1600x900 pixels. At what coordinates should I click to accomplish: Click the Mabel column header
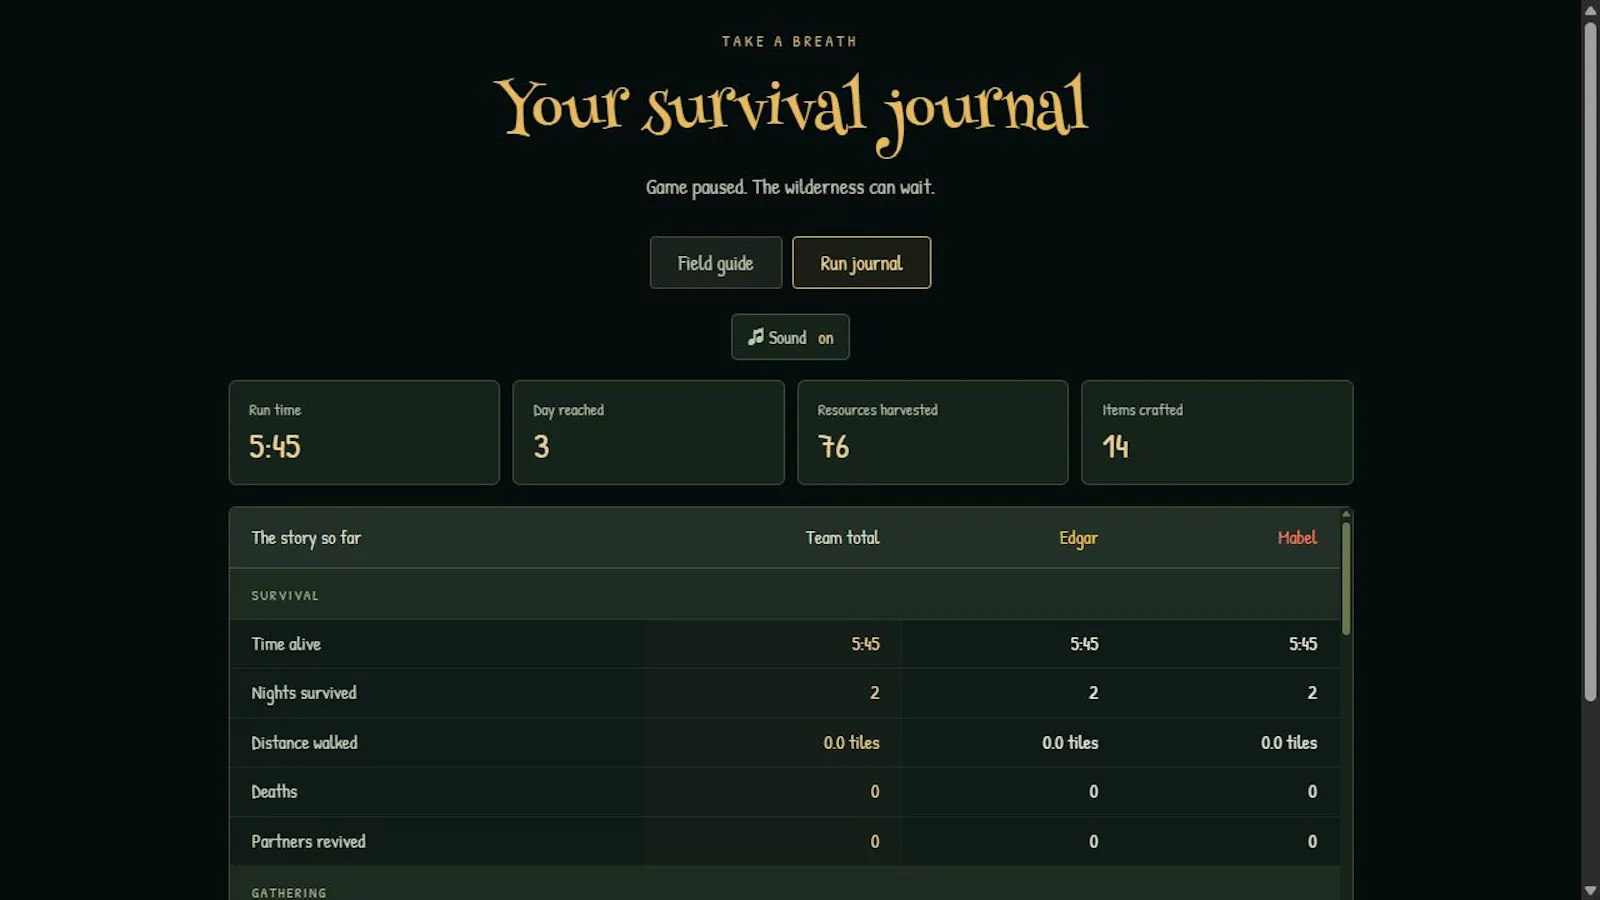[x=1297, y=538]
